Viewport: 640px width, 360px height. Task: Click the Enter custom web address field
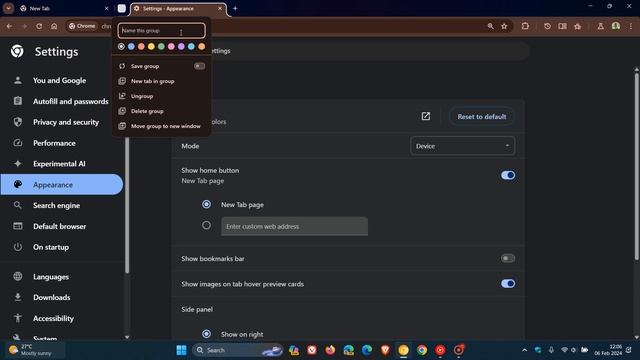294,226
